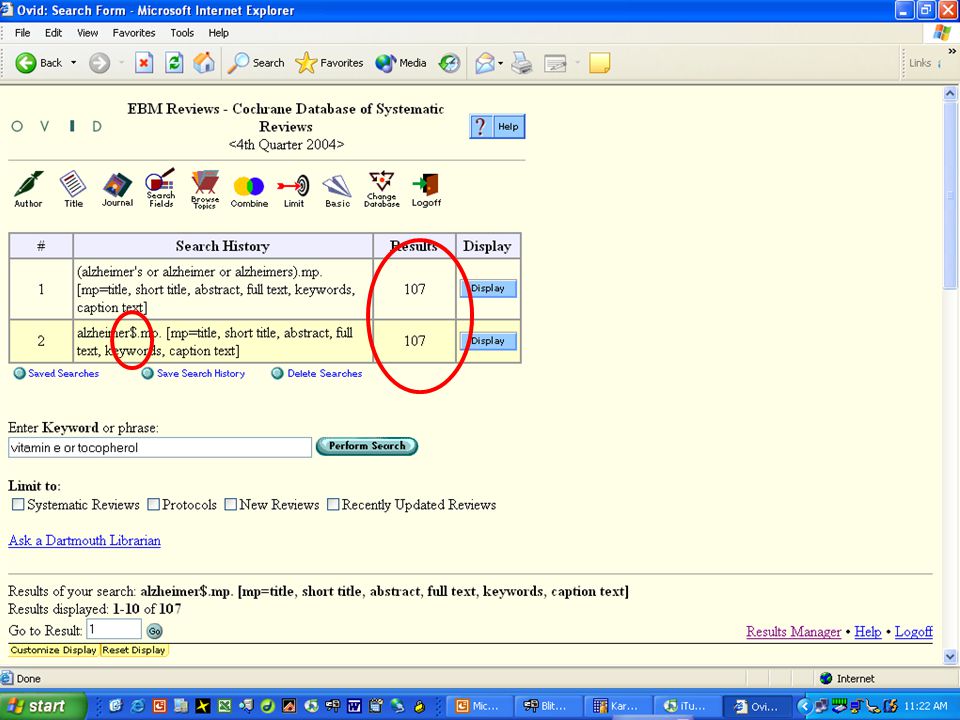Open the File menu
The width and height of the screenshot is (960, 720).
click(x=23, y=32)
